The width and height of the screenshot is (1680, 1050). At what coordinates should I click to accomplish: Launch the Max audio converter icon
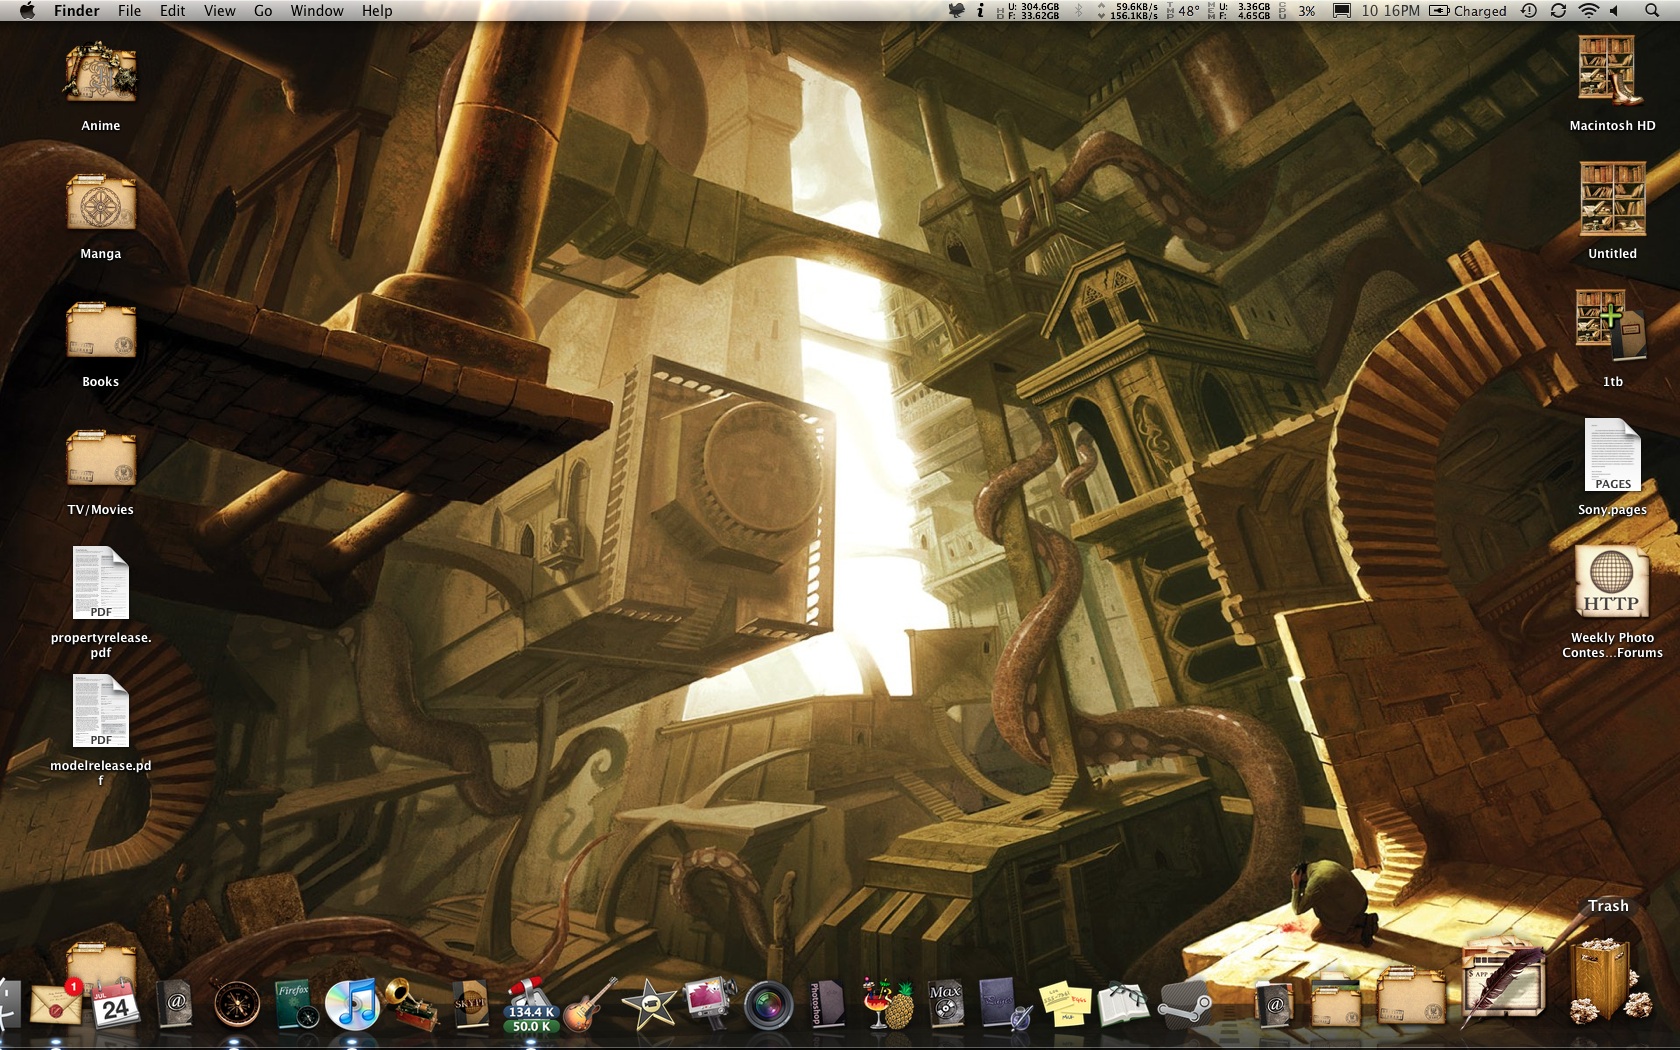[x=945, y=1004]
